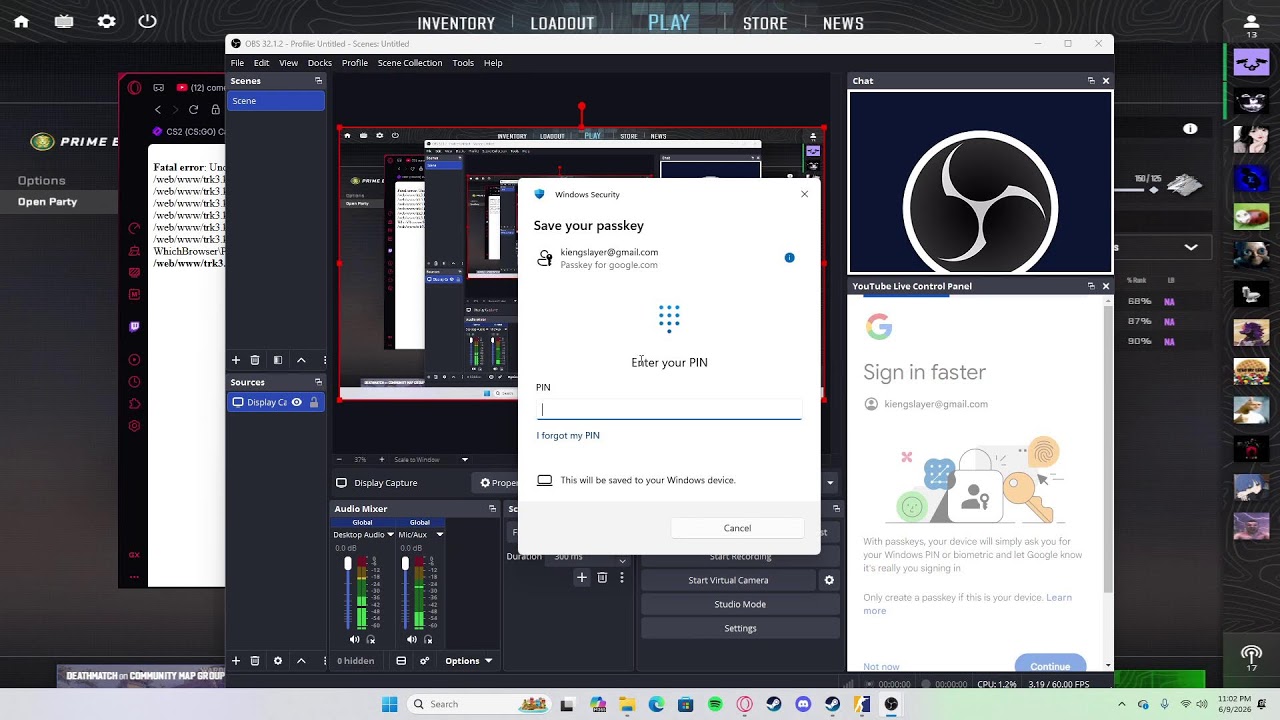The height and width of the screenshot is (720, 1280).
Task: Click Continue button in YouTube Live panel
Action: coord(1050,665)
